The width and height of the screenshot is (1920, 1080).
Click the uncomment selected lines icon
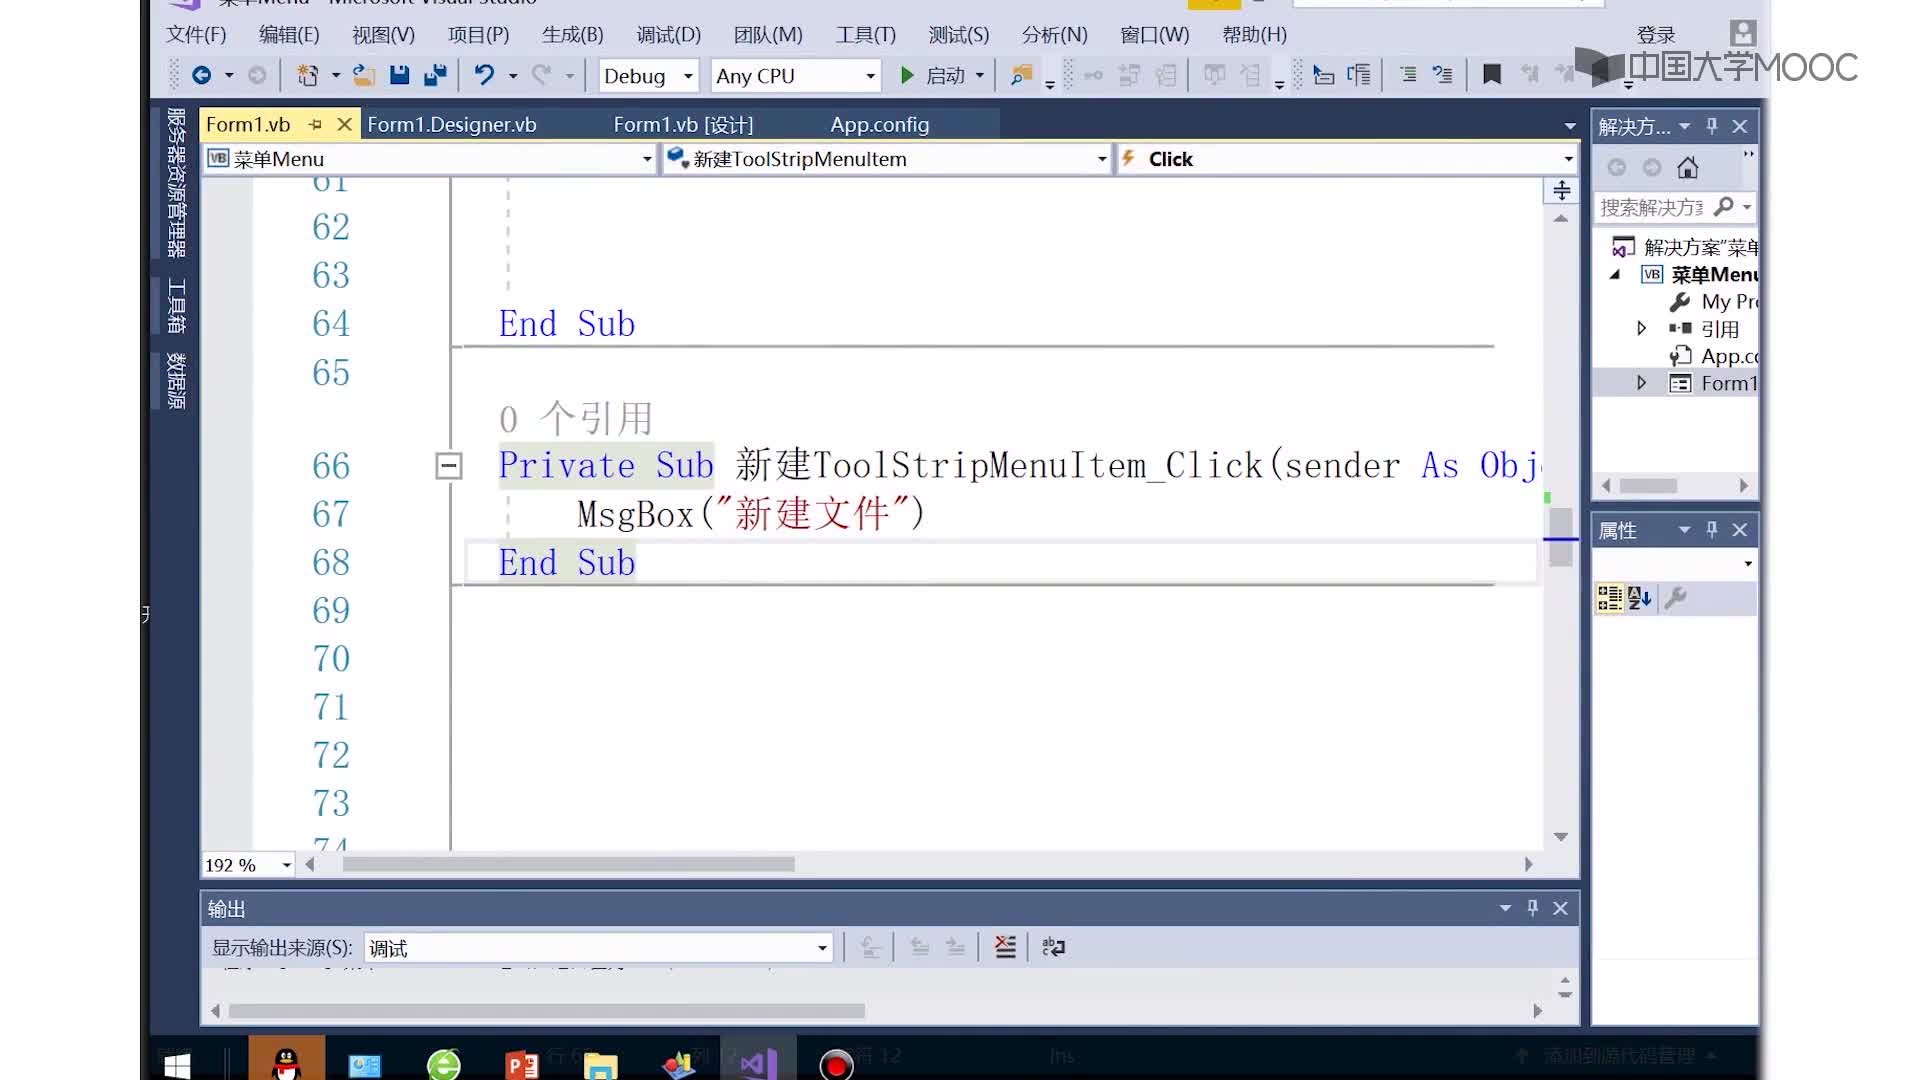[1443, 75]
